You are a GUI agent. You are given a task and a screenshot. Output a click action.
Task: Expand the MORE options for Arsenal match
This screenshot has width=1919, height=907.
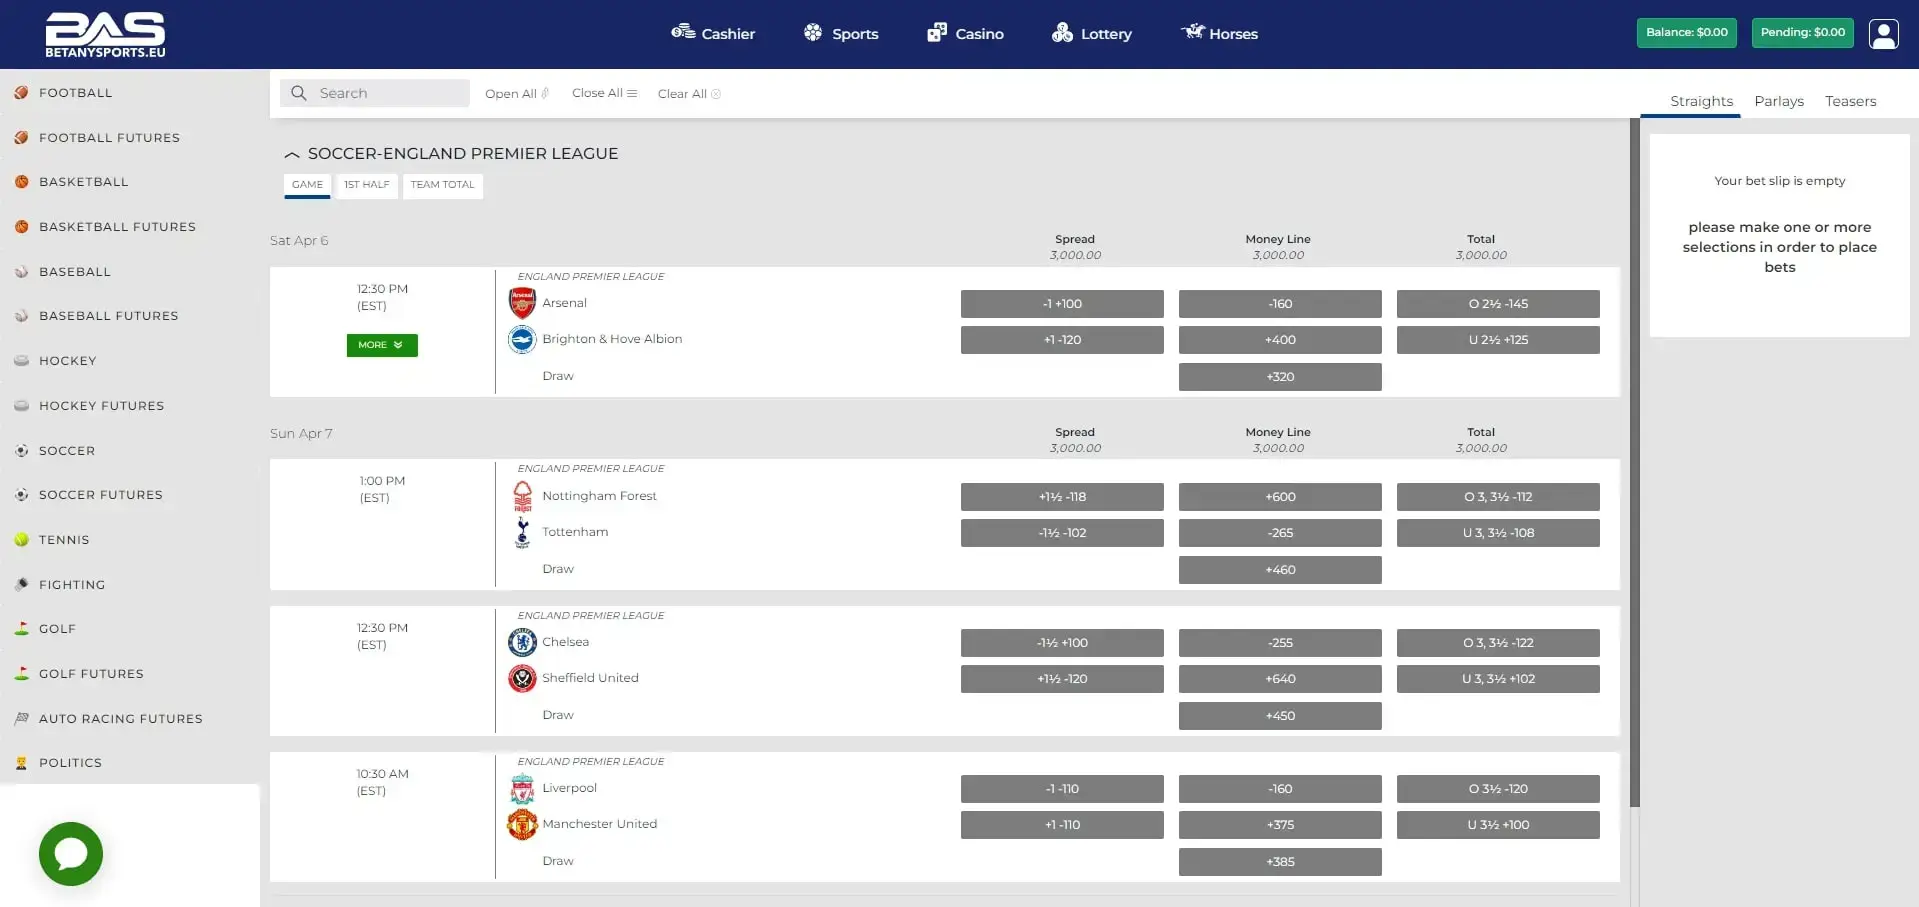(381, 345)
